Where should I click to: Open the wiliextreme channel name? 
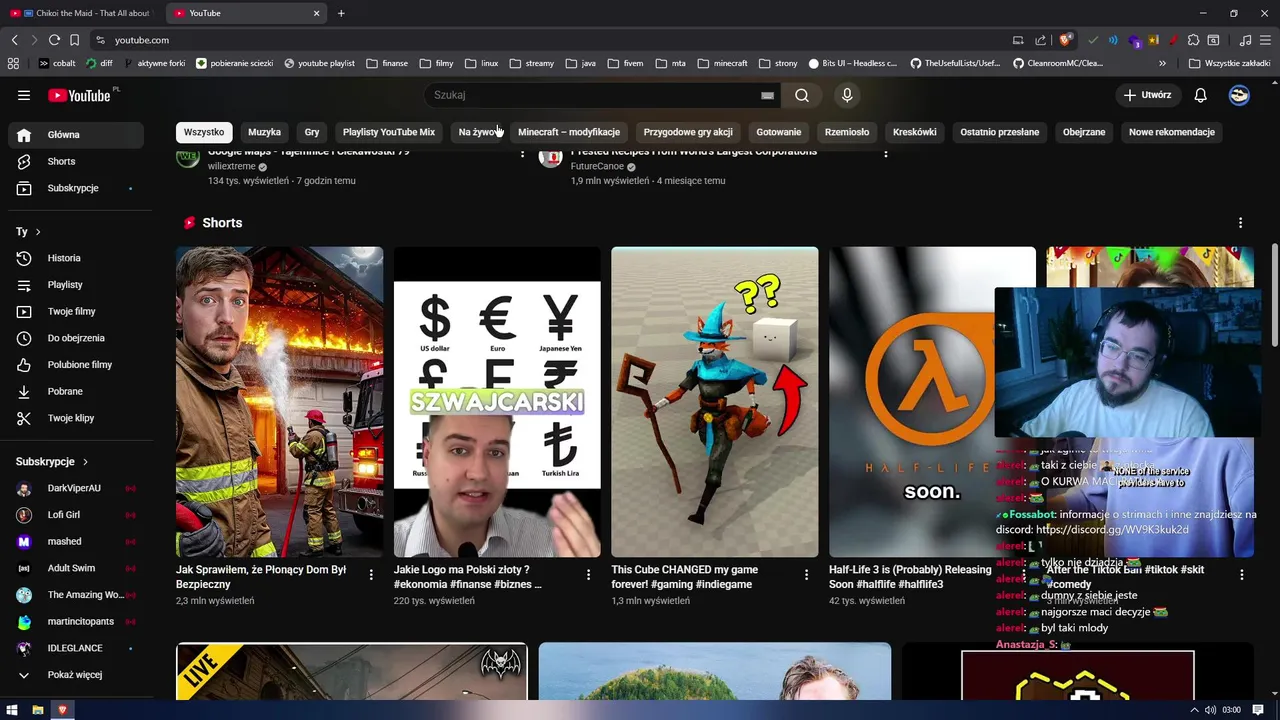click(232, 167)
